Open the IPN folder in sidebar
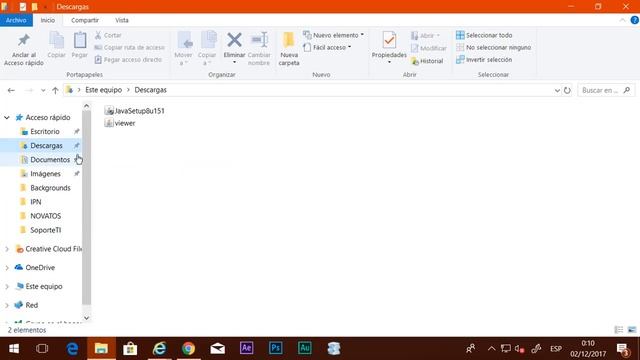The height and width of the screenshot is (360, 640). click(x=36, y=202)
